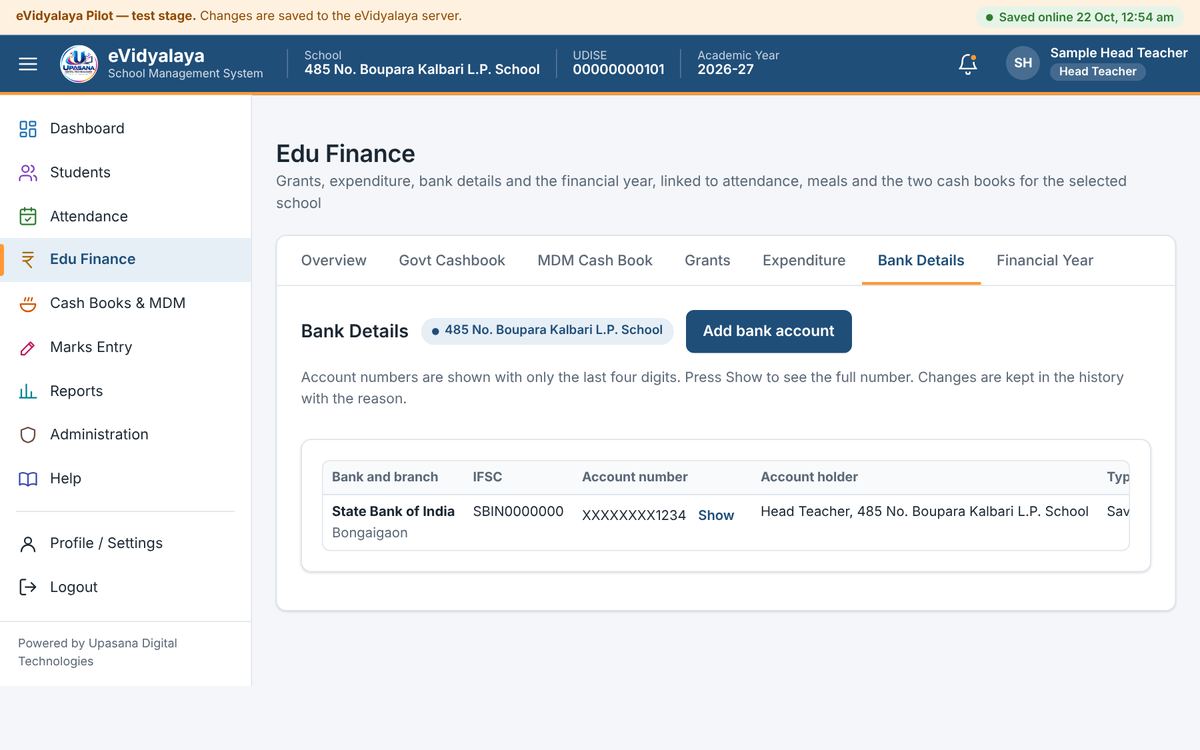Open Help in the sidebar
This screenshot has width=1200, height=750.
(x=125, y=478)
